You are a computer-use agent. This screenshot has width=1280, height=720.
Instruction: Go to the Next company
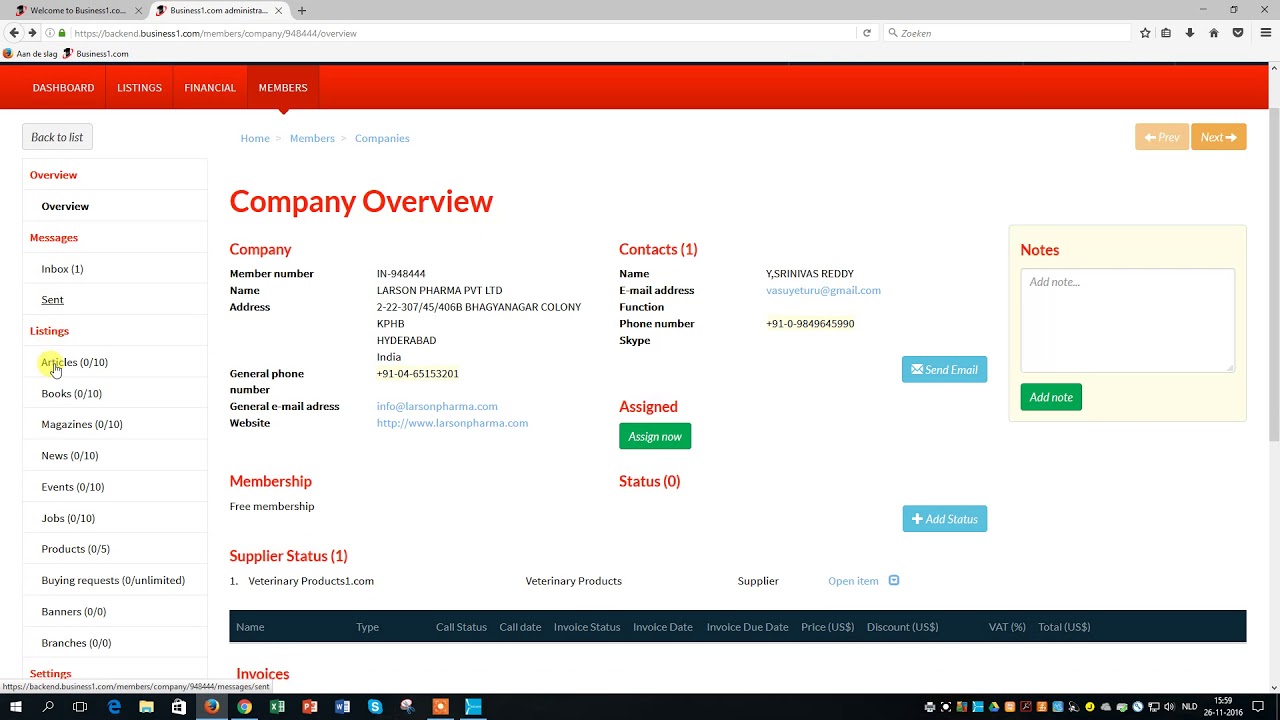point(1218,137)
